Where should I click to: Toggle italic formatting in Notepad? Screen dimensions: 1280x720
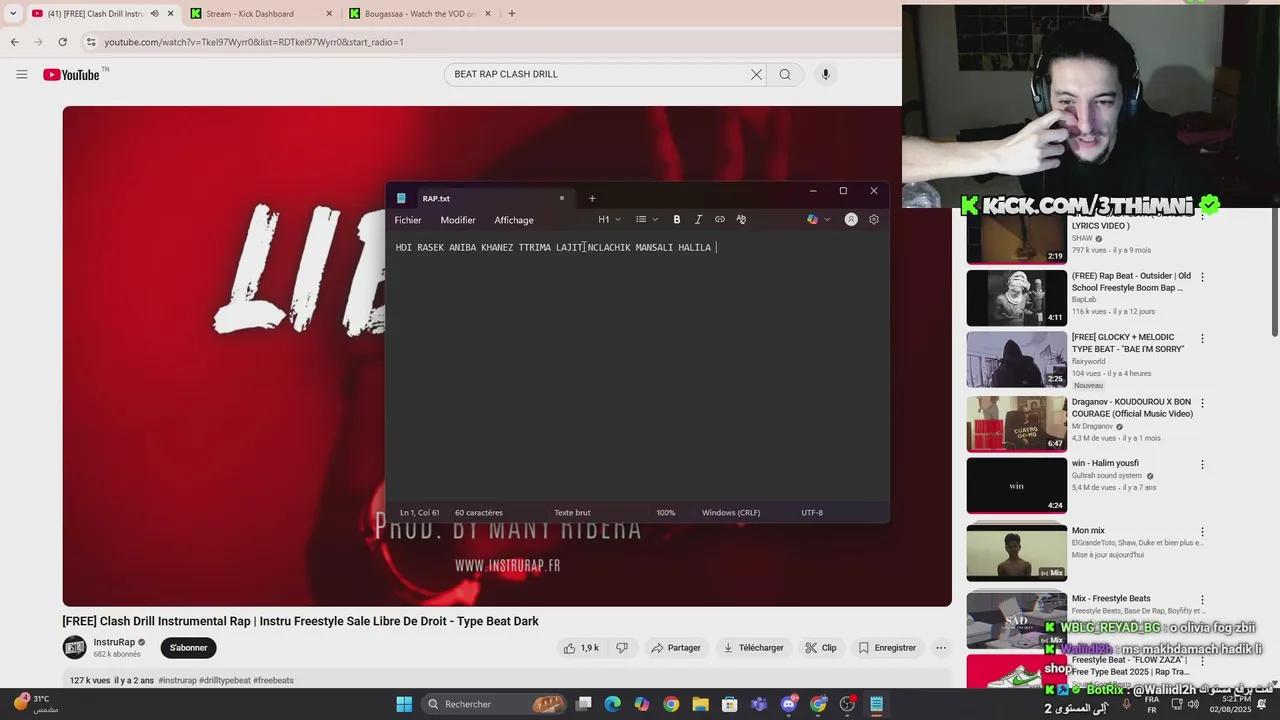[x=698, y=219]
